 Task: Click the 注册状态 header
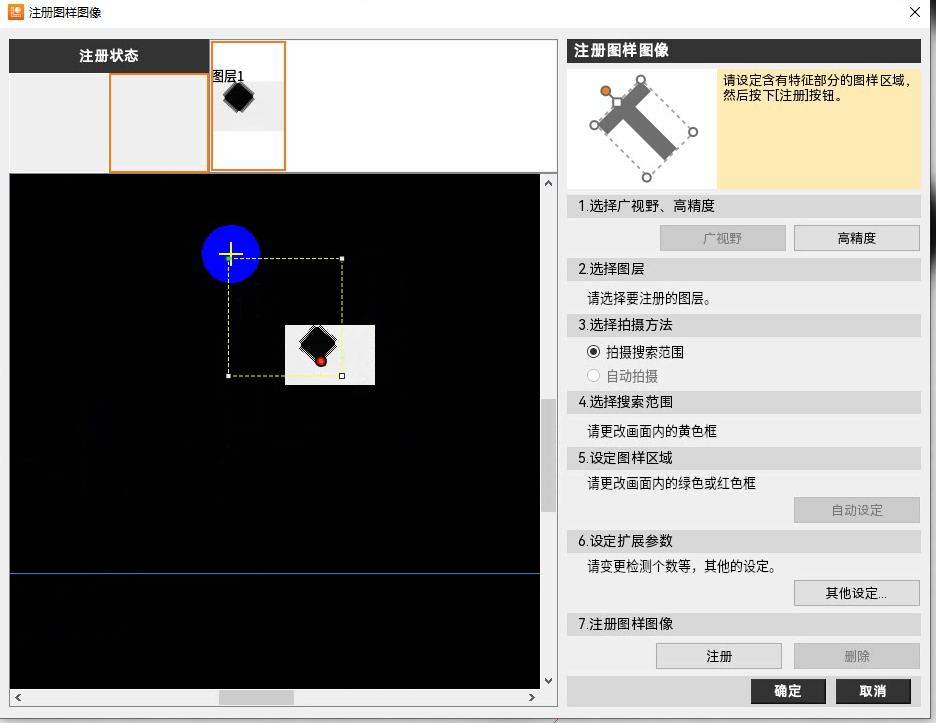(x=109, y=56)
